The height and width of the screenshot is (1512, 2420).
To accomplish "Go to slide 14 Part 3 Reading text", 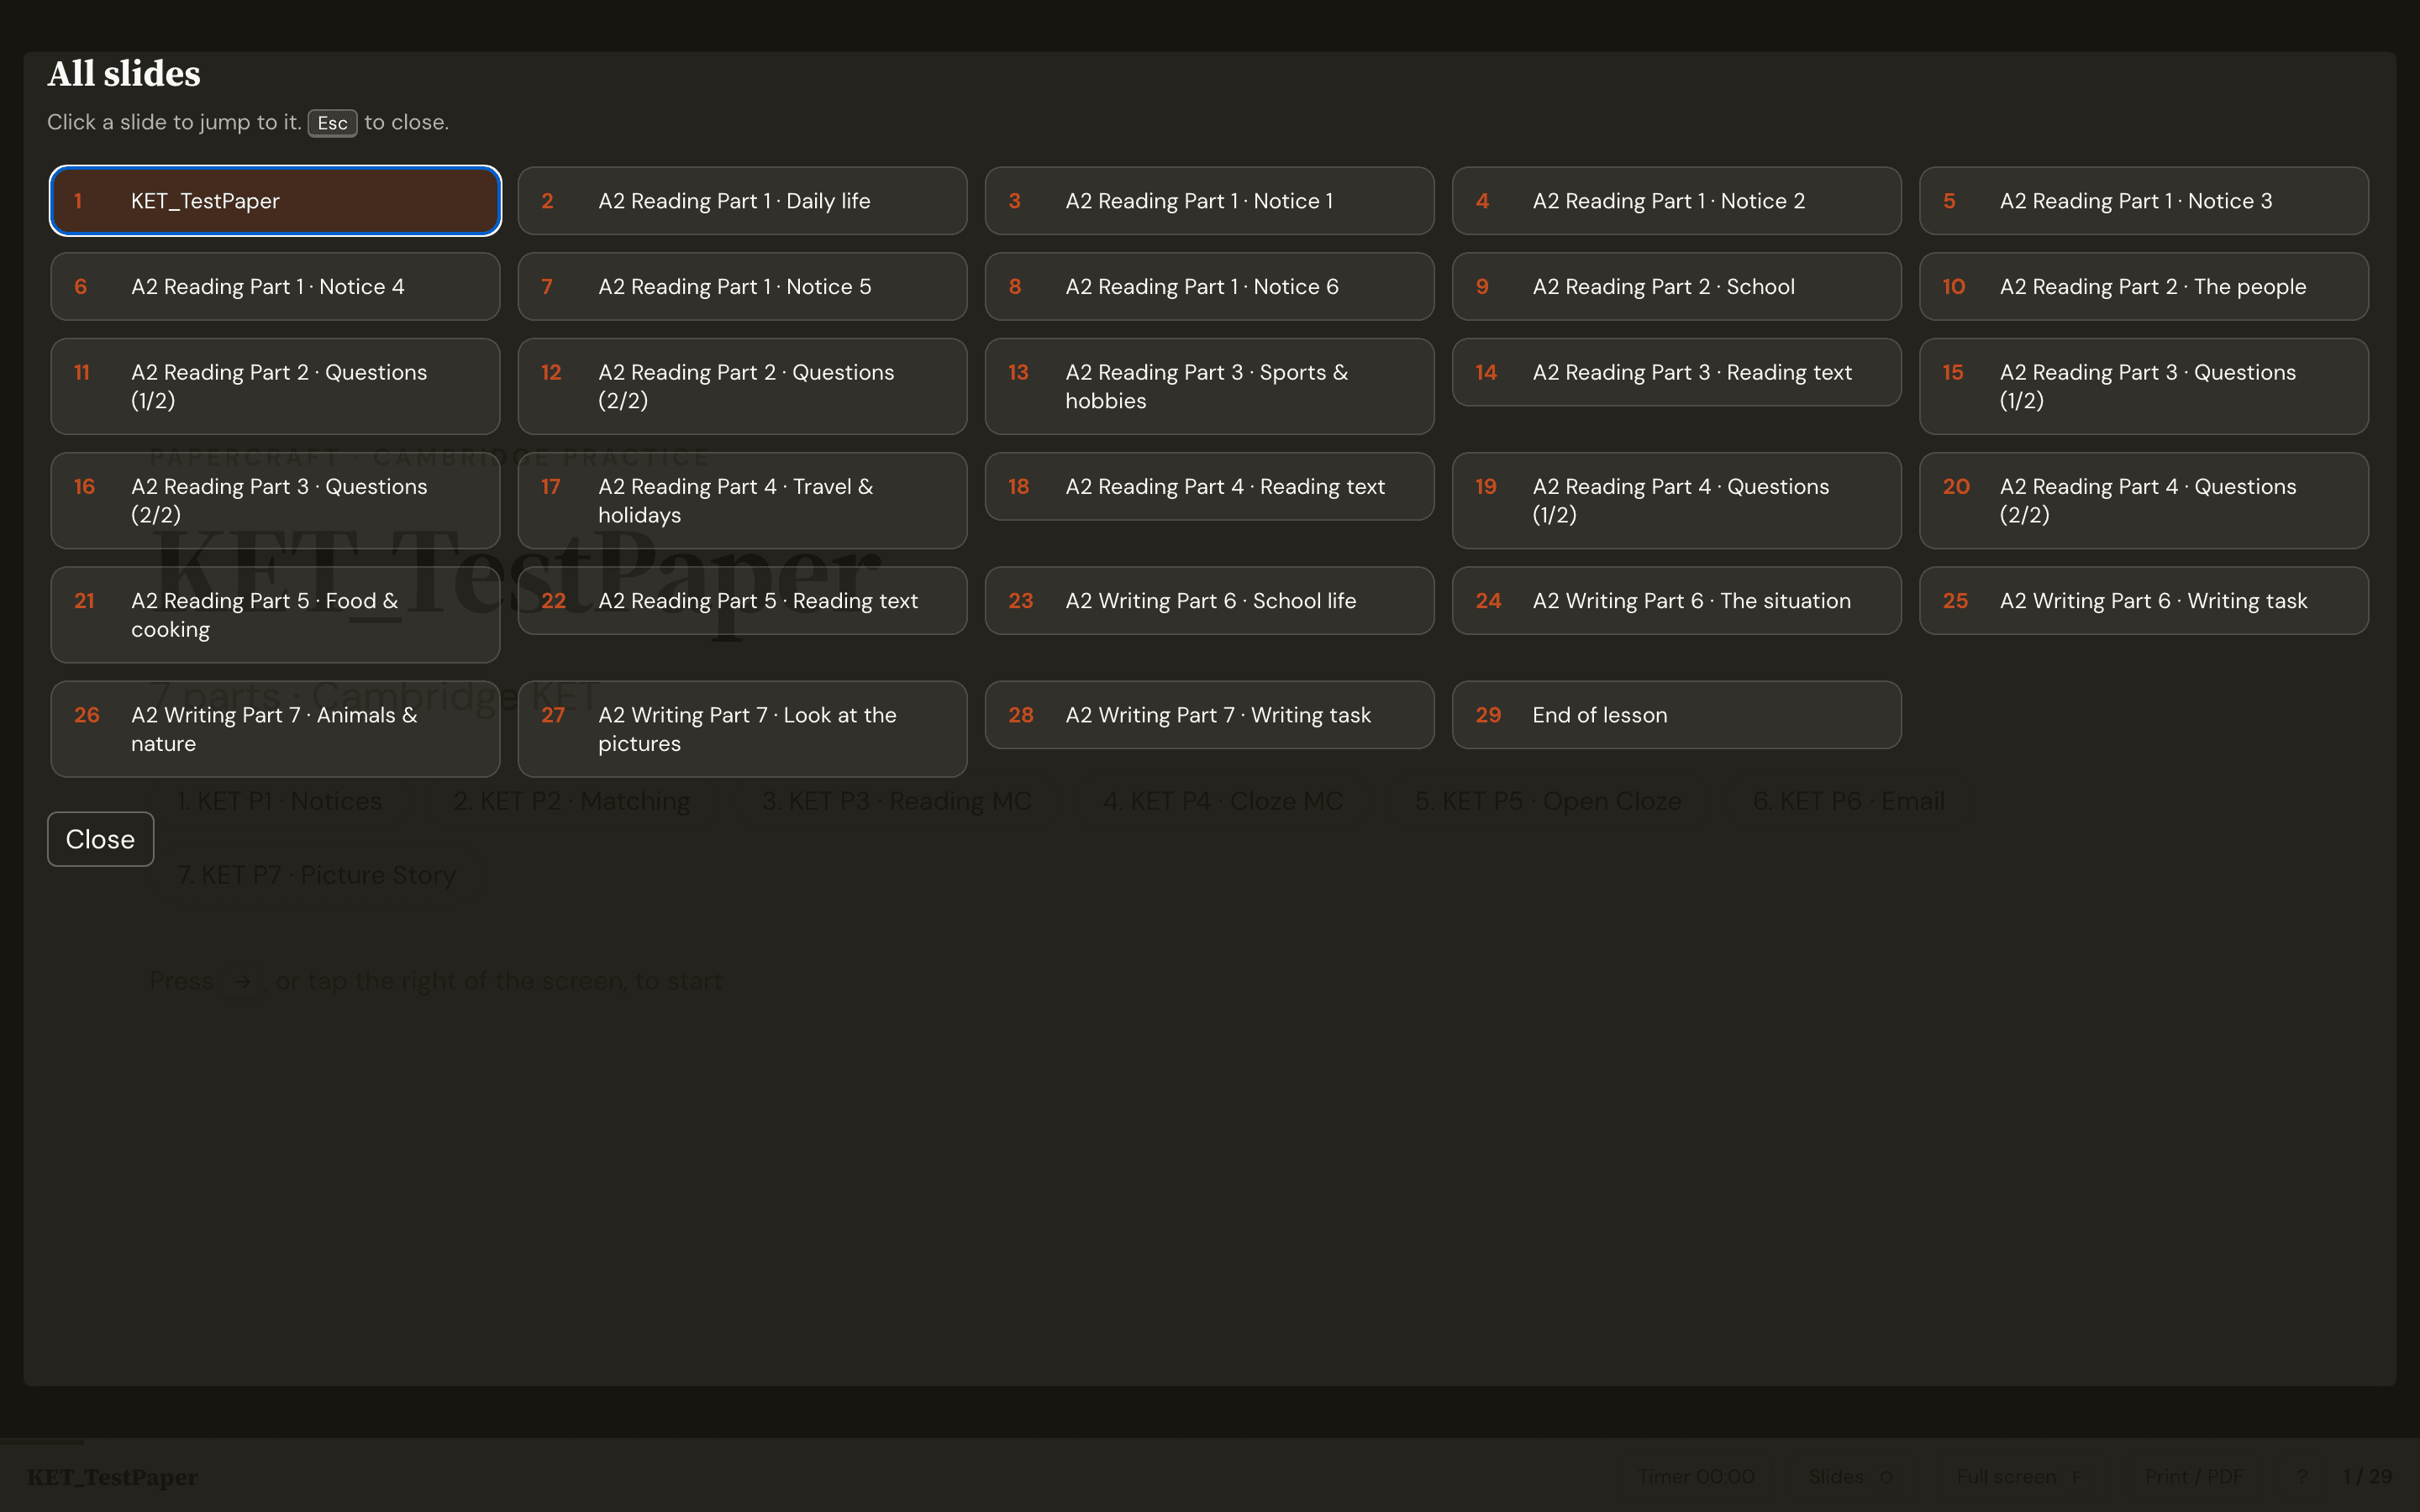I will point(1676,372).
